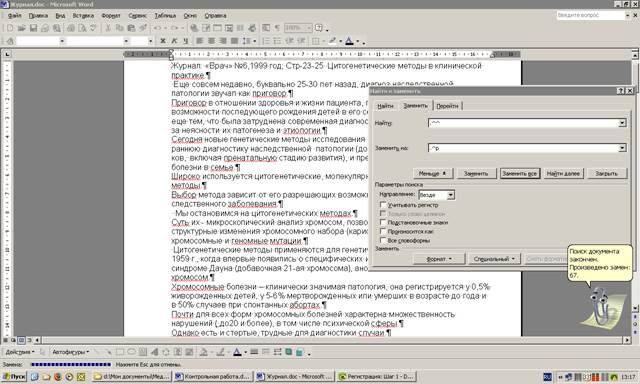Open the 'Заменить на' field history dropdown

pyautogui.click(x=622, y=148)
